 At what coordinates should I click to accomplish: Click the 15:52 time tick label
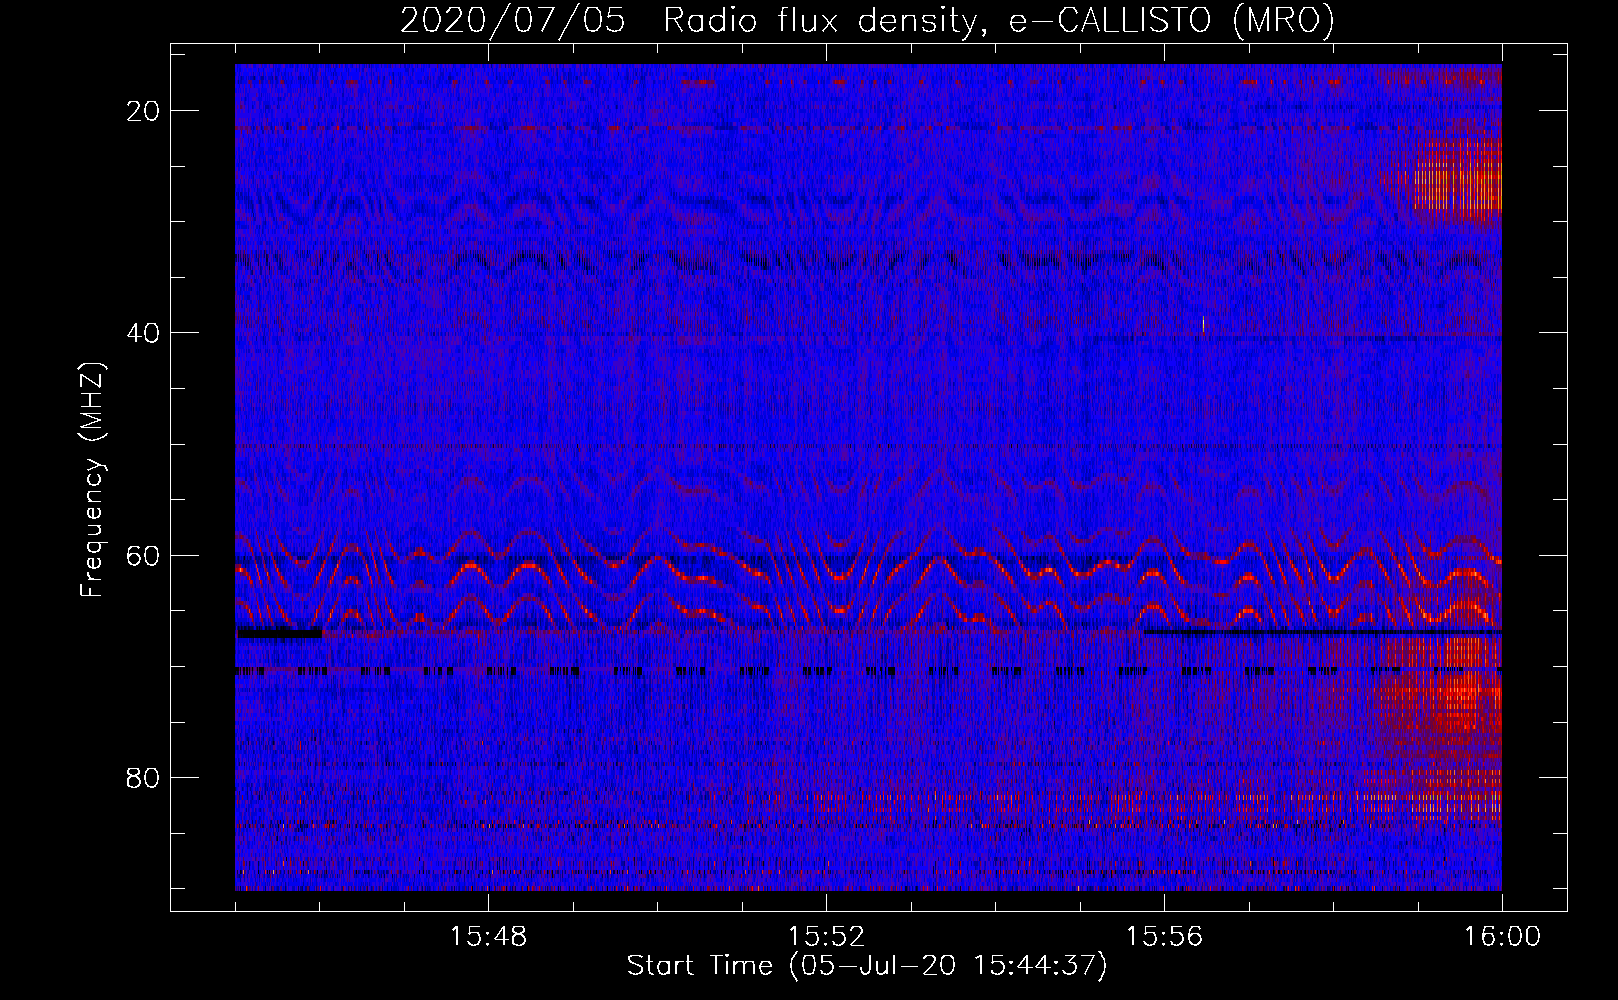coord(826,937)
